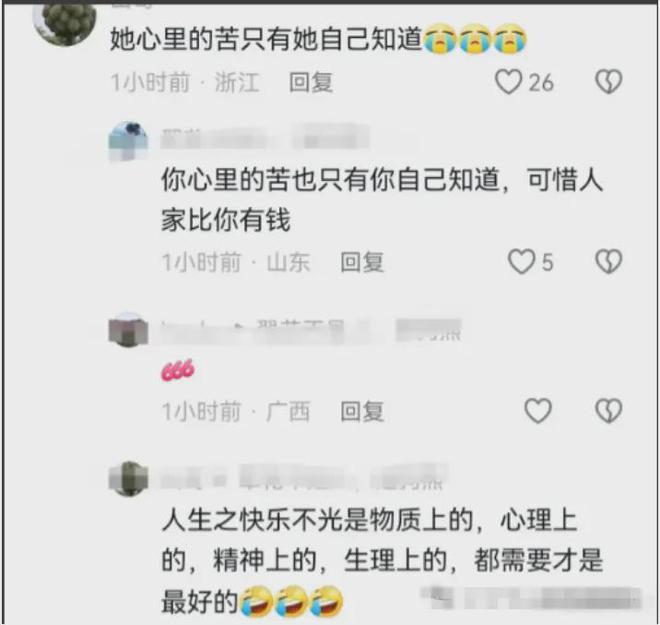Dislike the Guangxi 666 comment

click(x=608, y=411)
